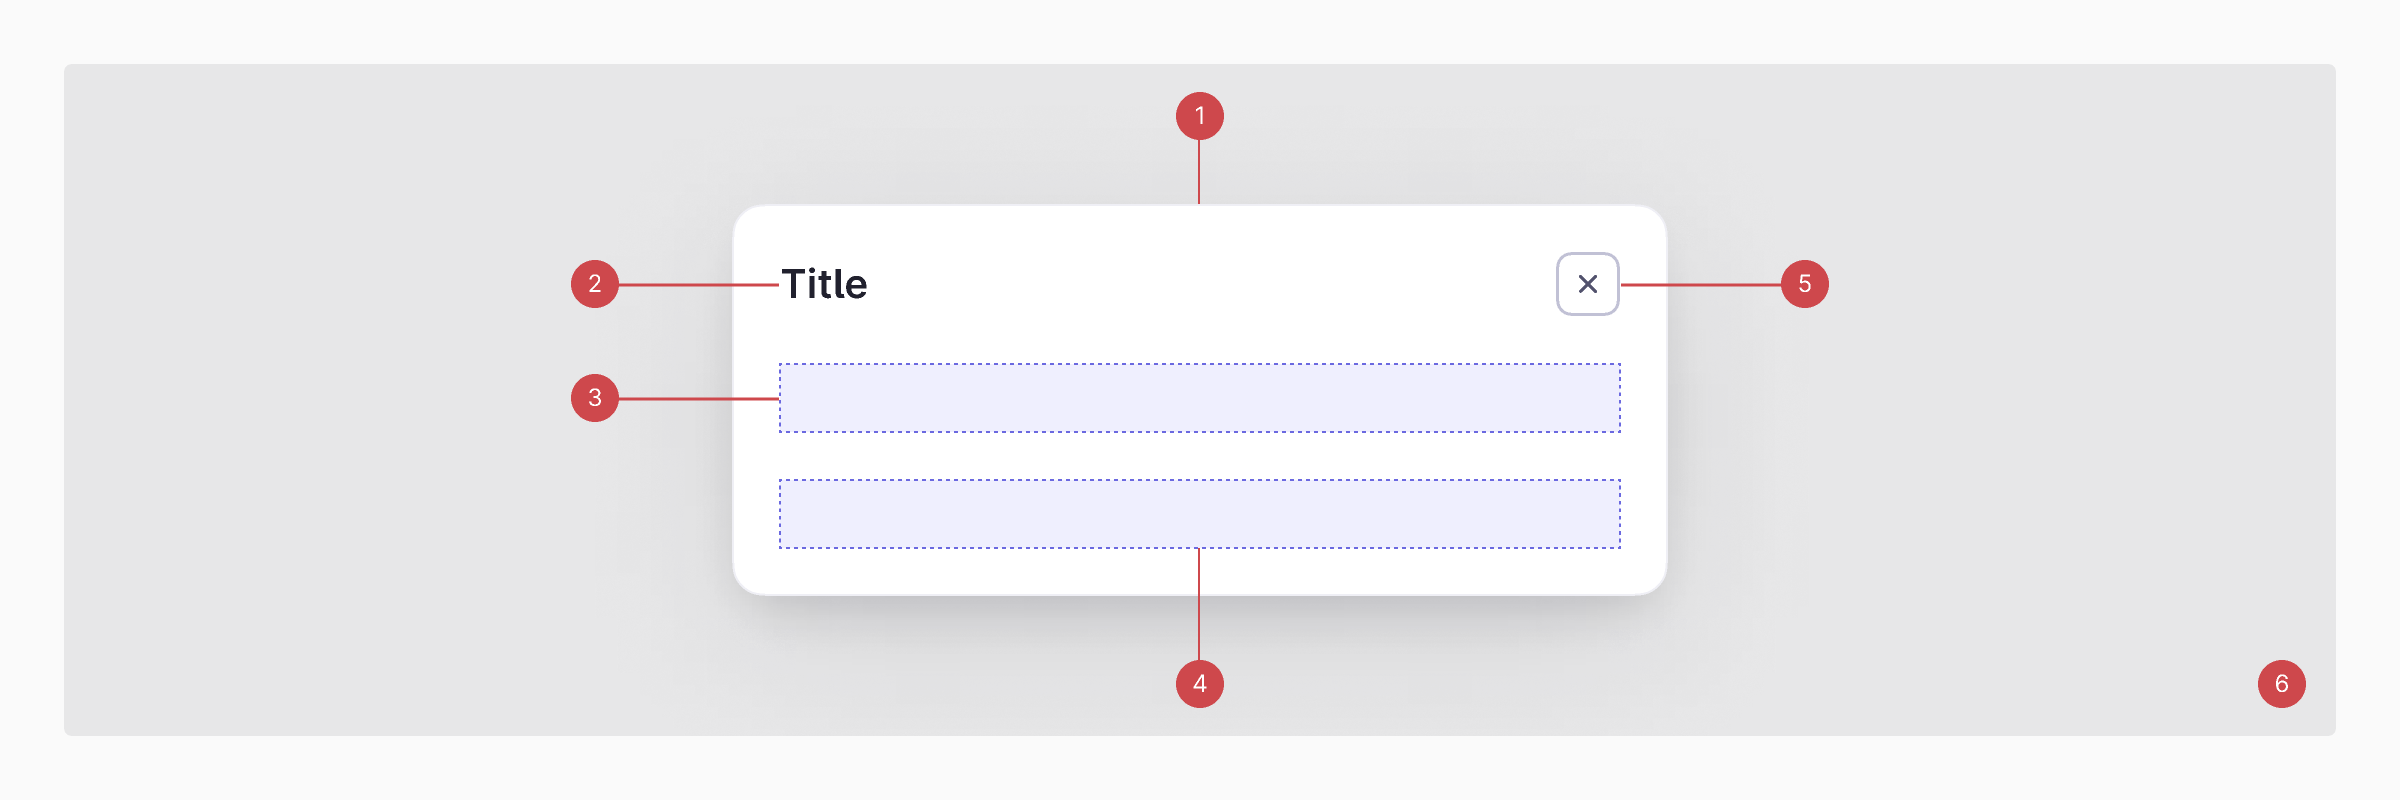
Task: Click the vertical red line below marker 1
Action: click(1199, 172)
